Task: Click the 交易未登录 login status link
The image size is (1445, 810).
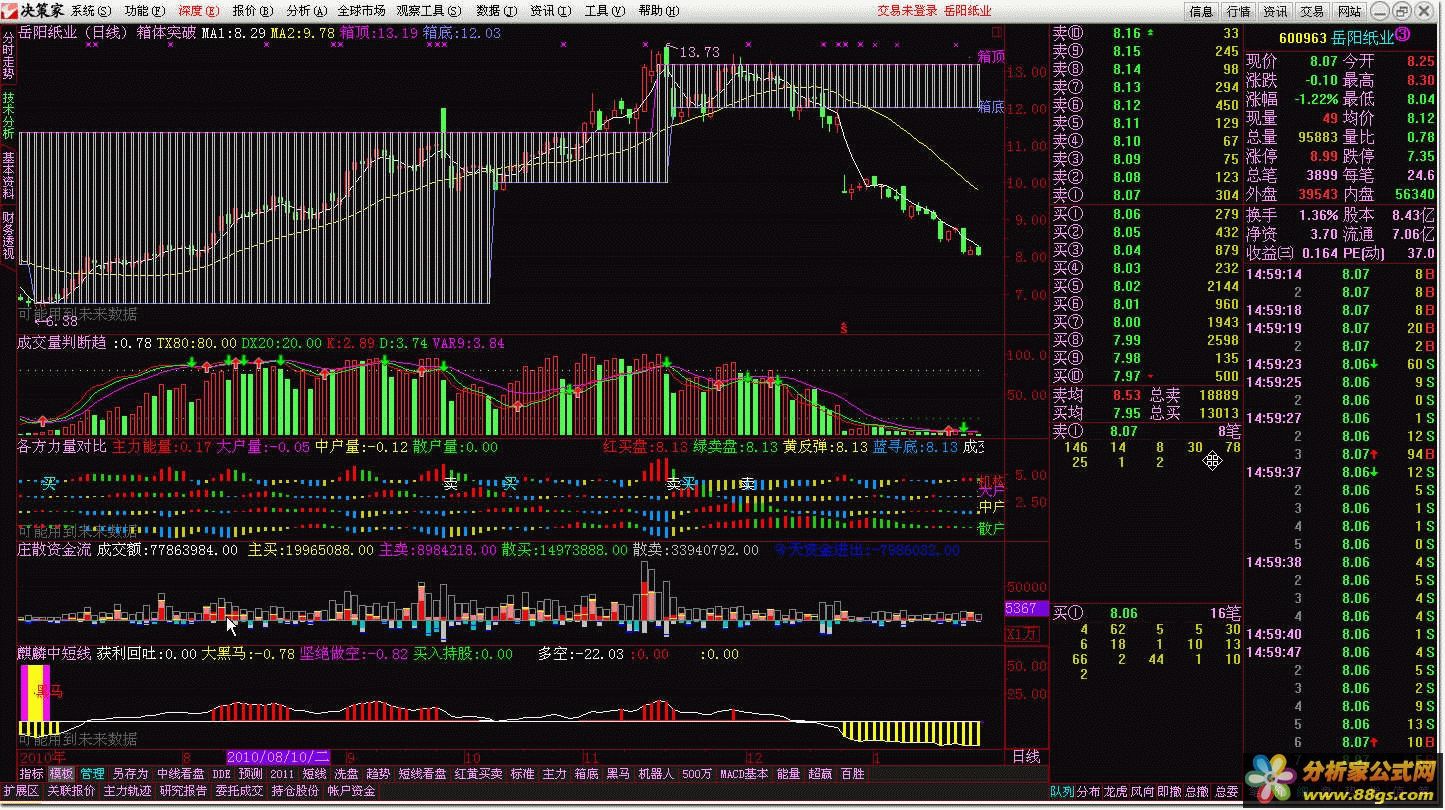Action: coord(908,11)
